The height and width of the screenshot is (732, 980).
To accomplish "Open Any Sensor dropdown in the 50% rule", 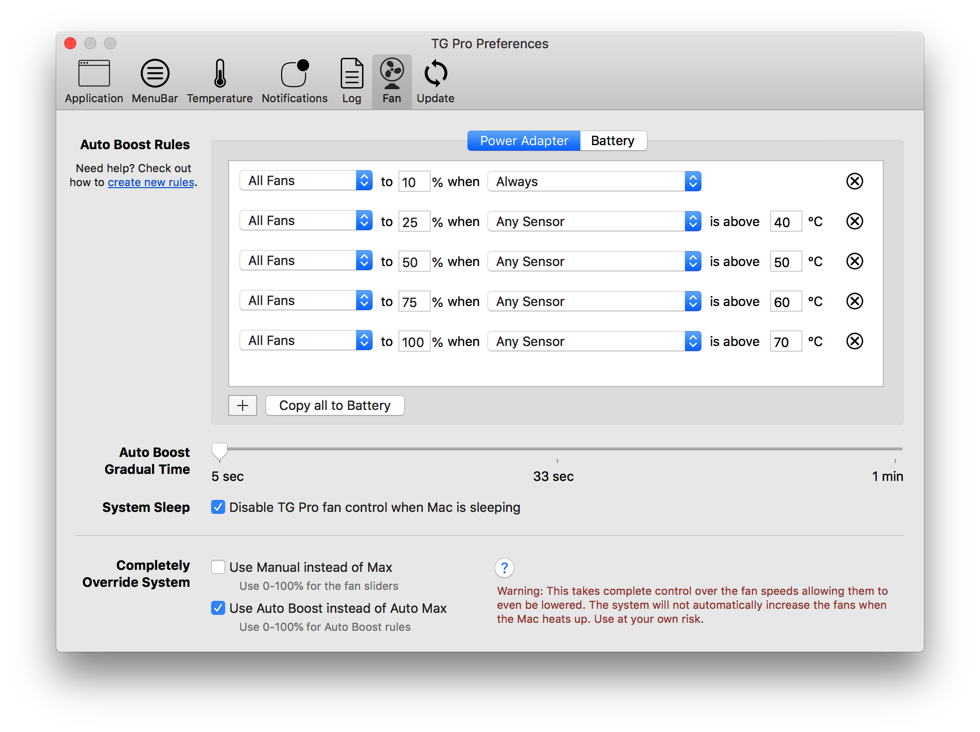I will pyautogui.click(x=594, y=261).
